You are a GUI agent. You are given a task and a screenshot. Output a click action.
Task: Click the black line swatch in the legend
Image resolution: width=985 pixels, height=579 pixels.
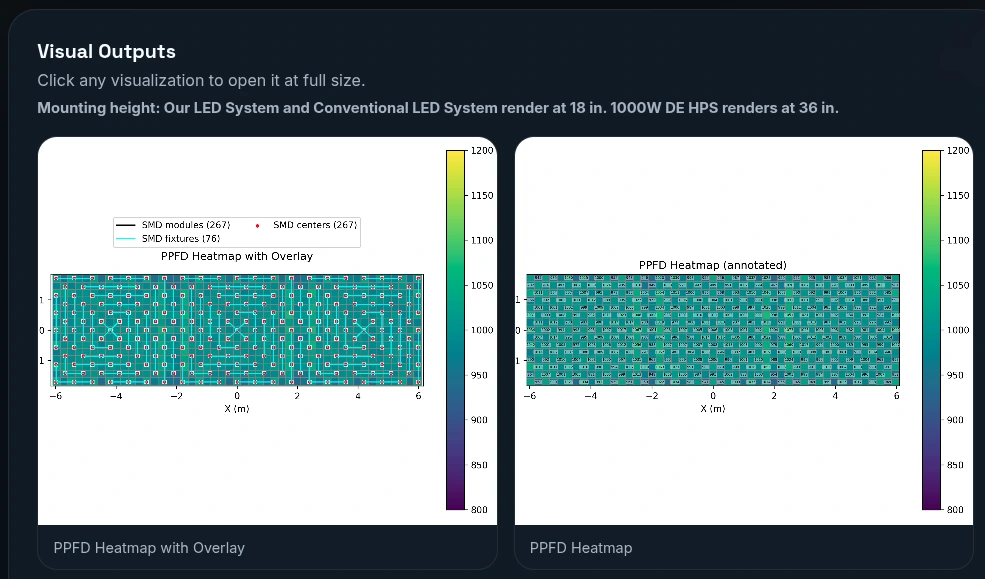126,225
